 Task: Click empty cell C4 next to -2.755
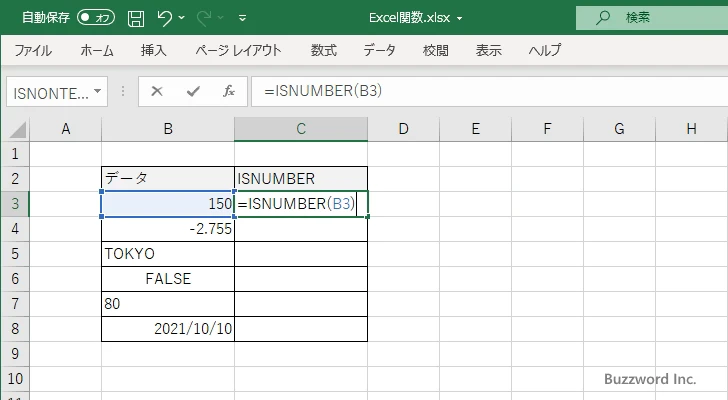coord(301,229)
